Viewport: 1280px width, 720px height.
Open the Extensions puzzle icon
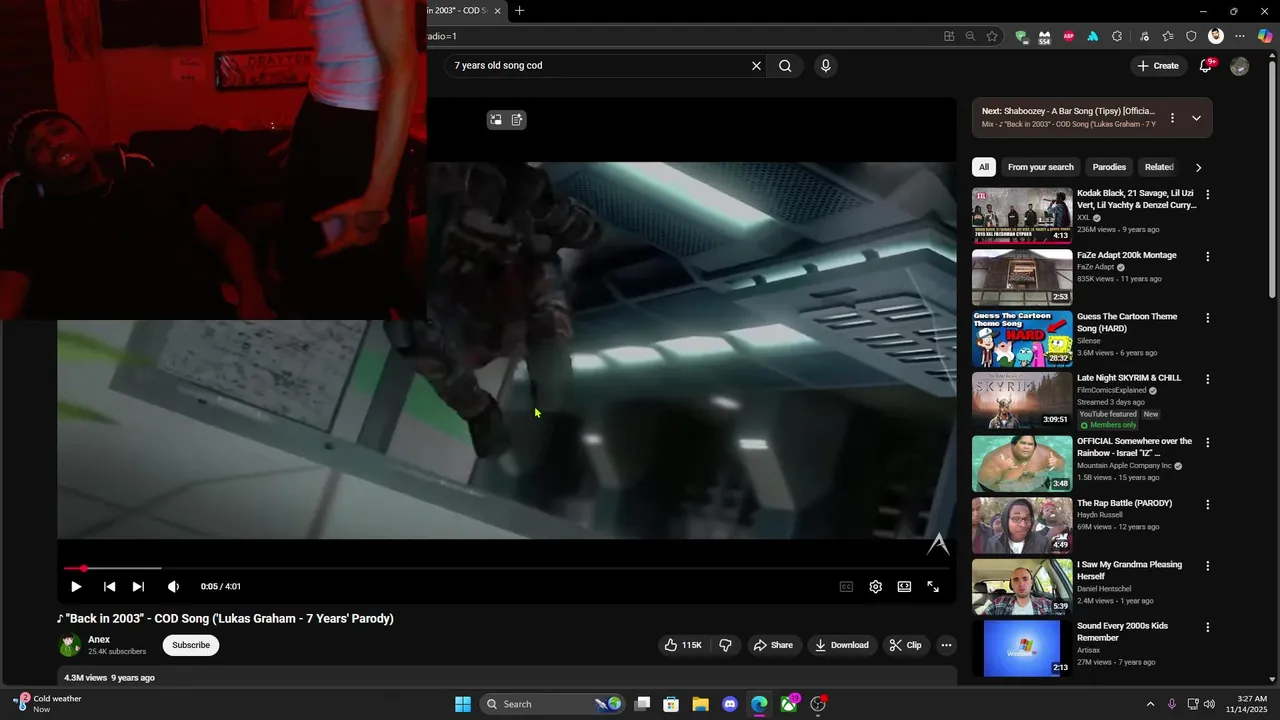1117,36
